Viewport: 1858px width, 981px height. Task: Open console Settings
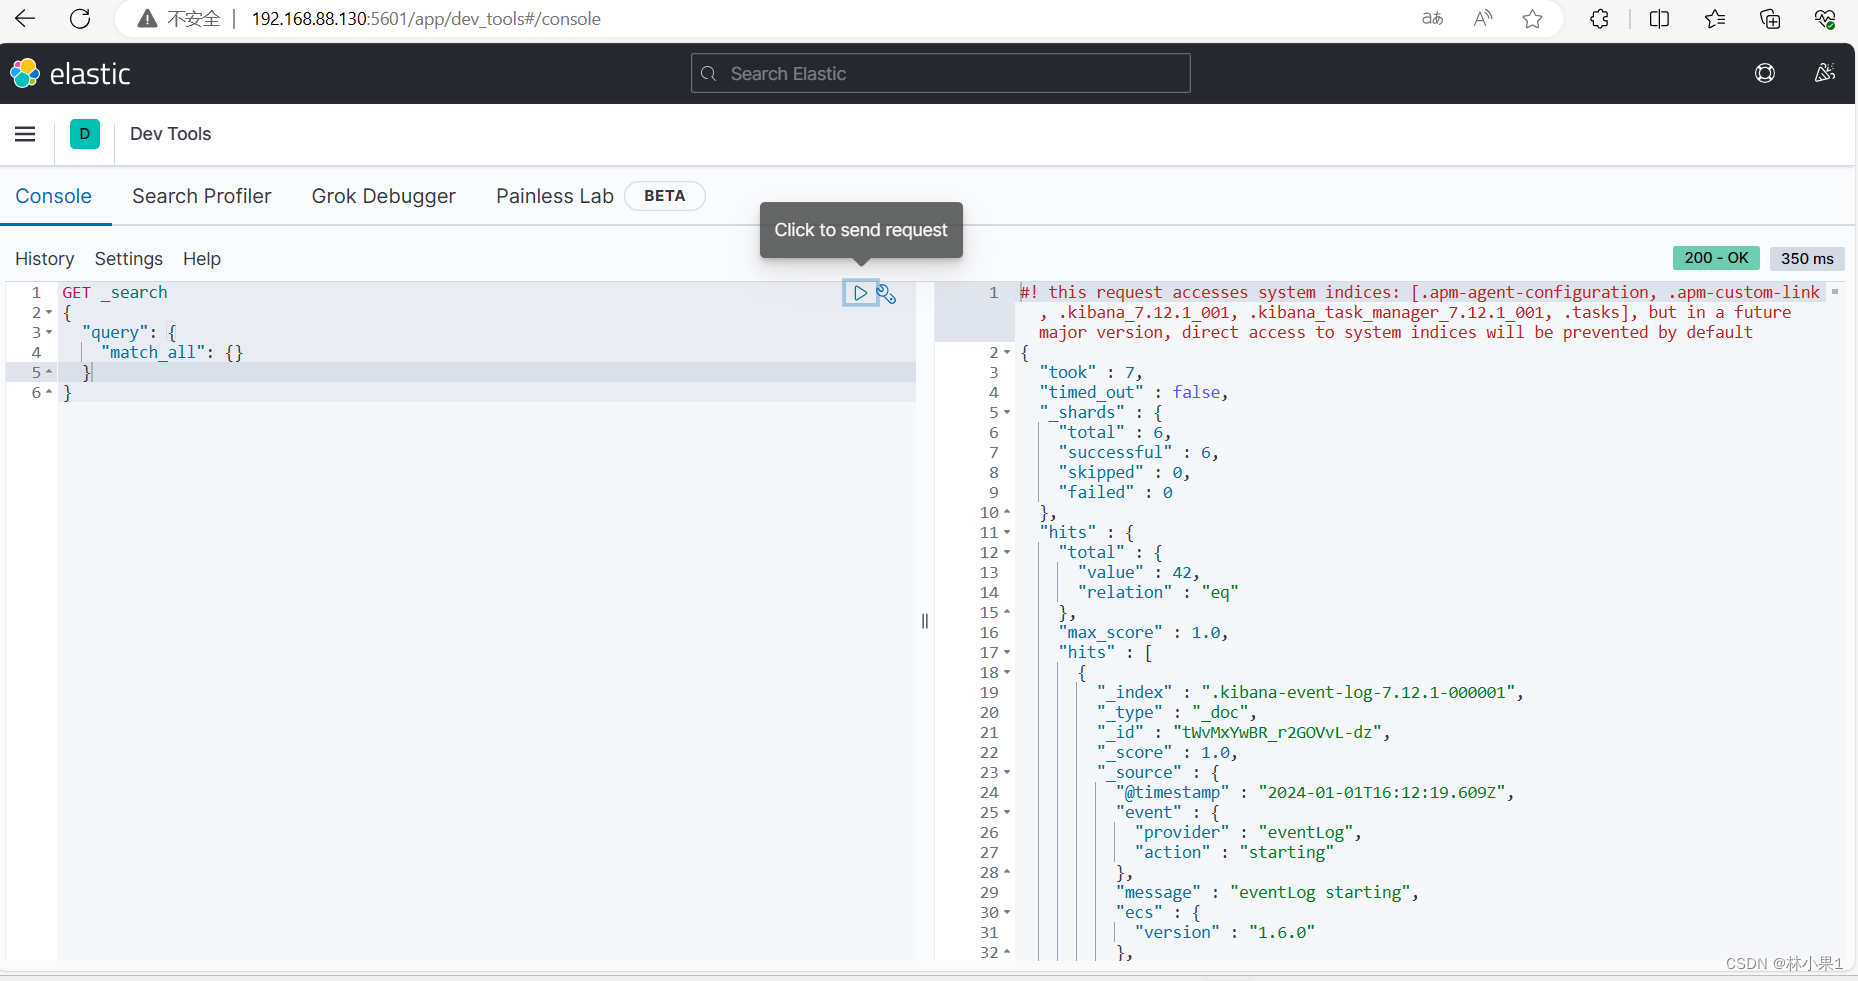[129, 259]
